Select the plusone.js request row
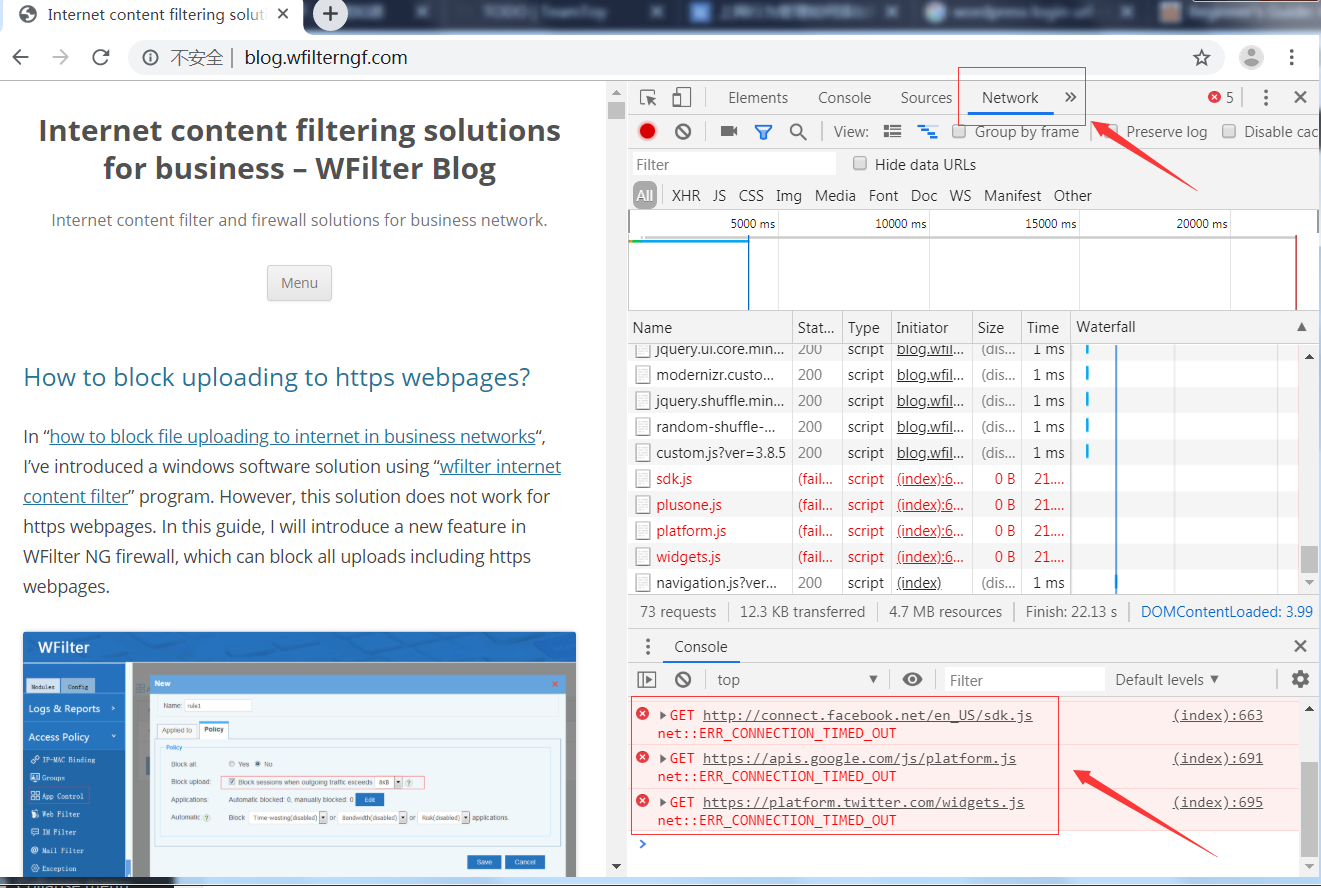The height and width of the screenshot is (888, 1321). click(x=850, y=504)
